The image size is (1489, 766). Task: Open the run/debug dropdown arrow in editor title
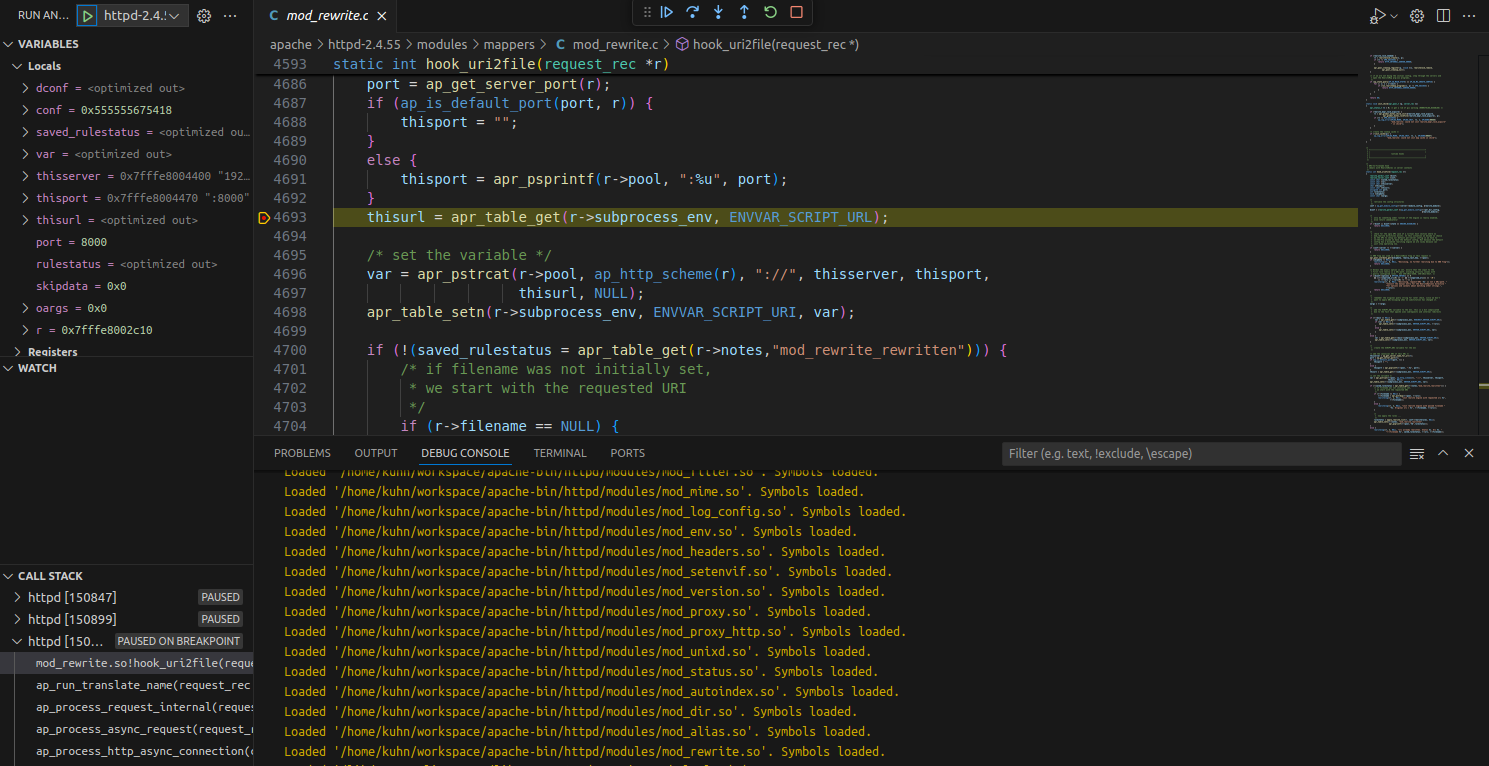click(1394, 16)
